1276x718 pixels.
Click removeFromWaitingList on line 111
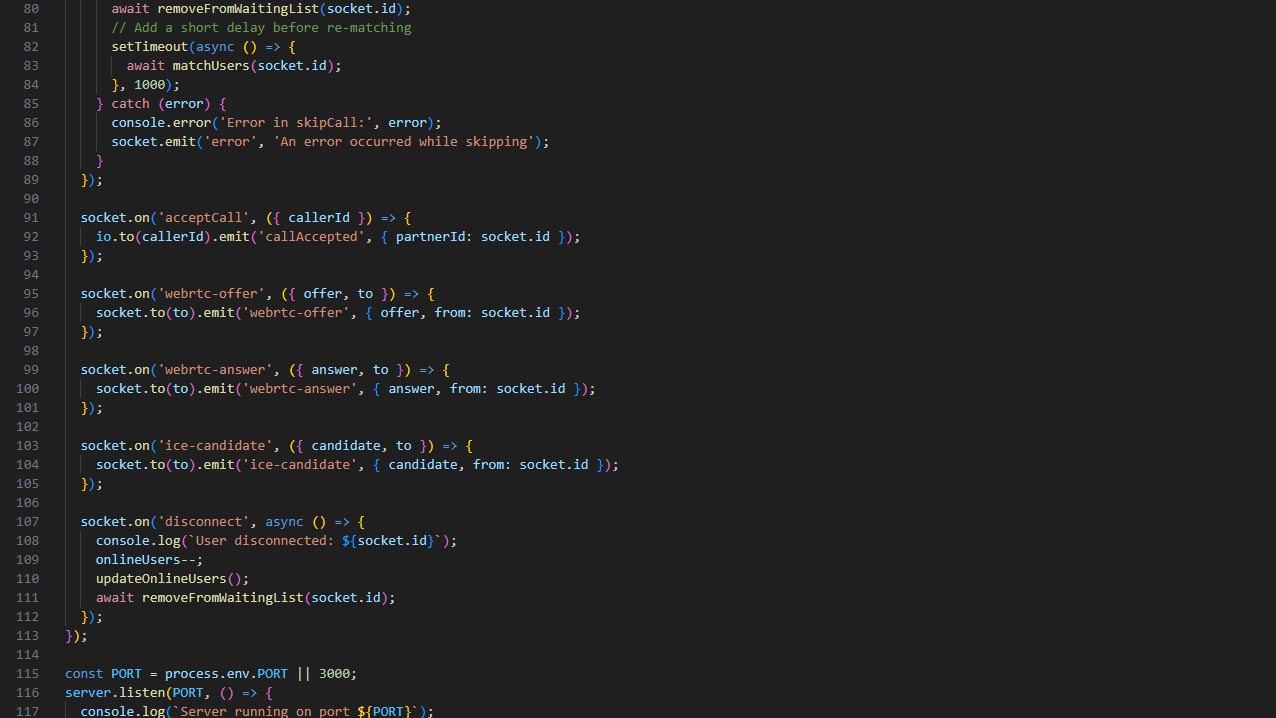[x=223, y=597]
